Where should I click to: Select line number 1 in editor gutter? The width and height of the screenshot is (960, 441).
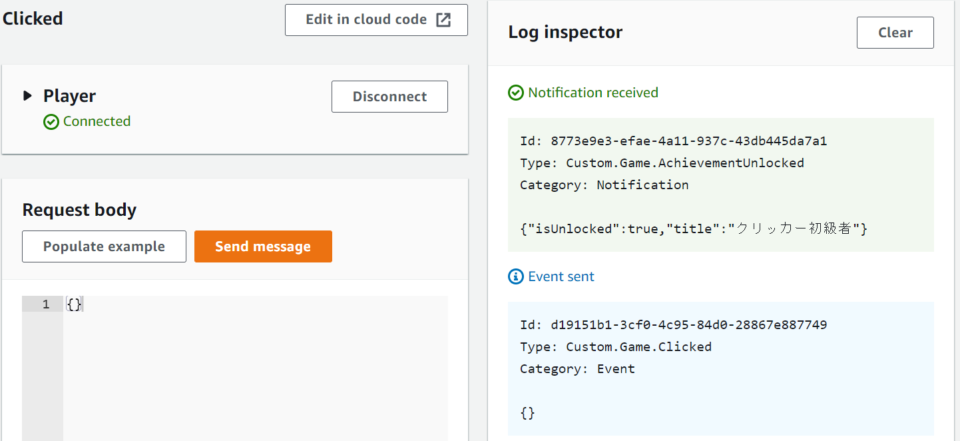coord(43,304)
